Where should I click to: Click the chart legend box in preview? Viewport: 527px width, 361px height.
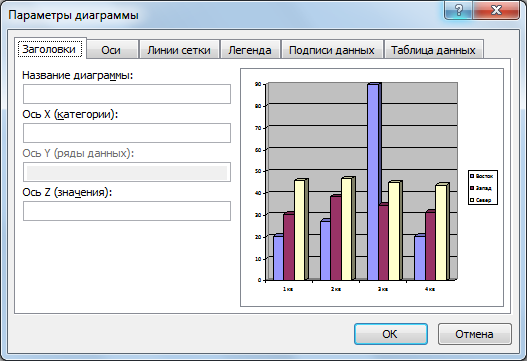click(483, 188)
